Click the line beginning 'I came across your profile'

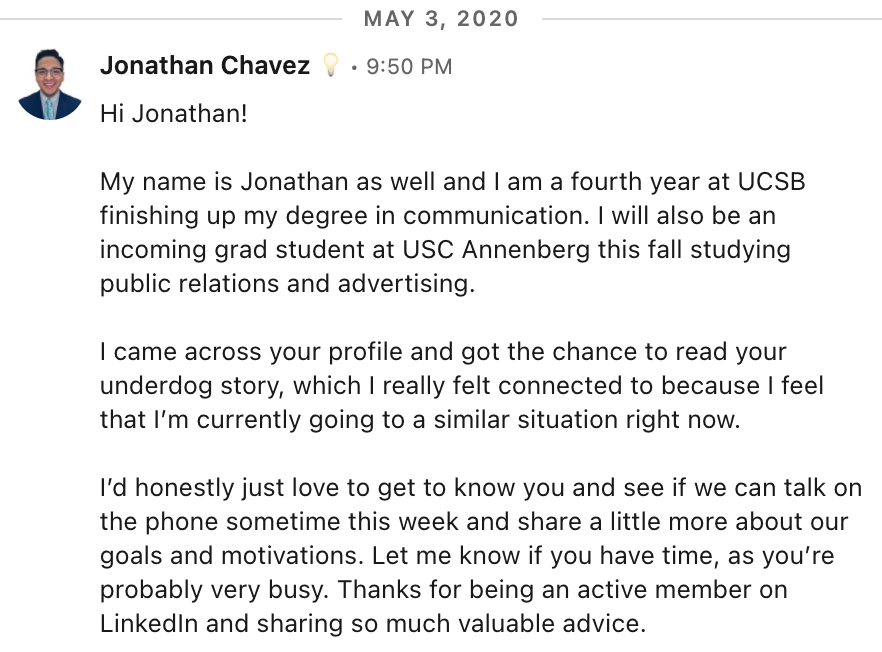coord(443,352)
